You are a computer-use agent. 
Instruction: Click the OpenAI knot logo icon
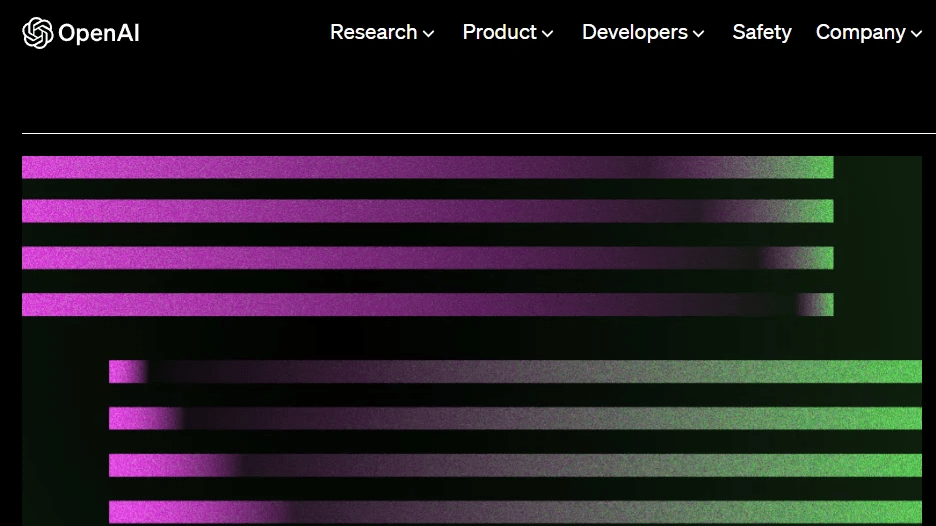tap(37, 33)
